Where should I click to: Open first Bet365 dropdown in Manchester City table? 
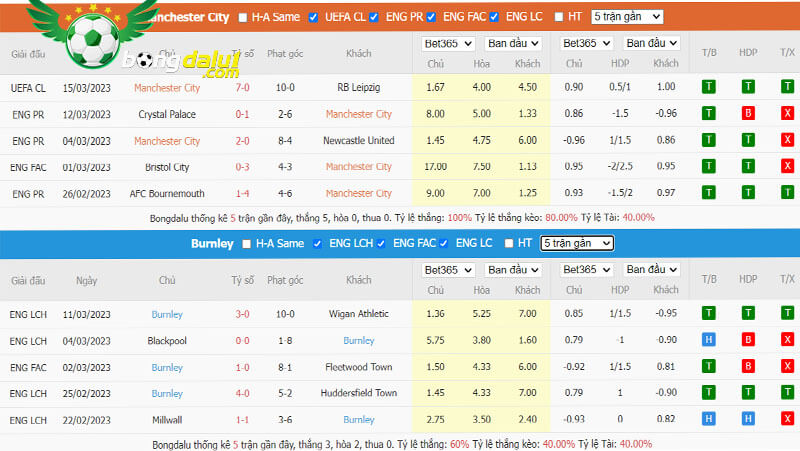tap(448, 44)
